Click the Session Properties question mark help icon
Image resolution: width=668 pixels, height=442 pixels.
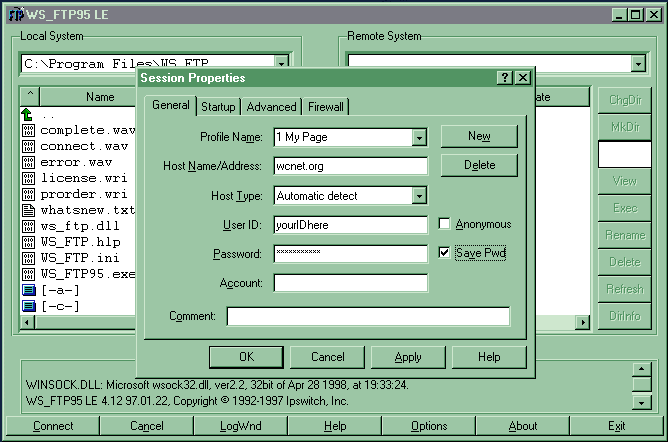coord(504,77)
